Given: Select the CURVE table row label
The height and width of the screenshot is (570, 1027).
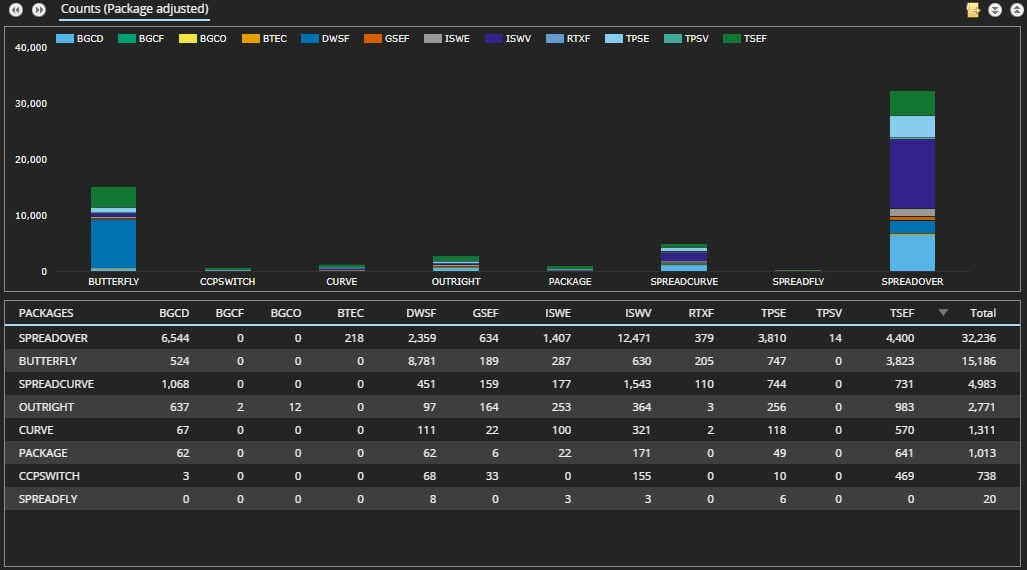Looking at the screenshot, I should point(36,430).
